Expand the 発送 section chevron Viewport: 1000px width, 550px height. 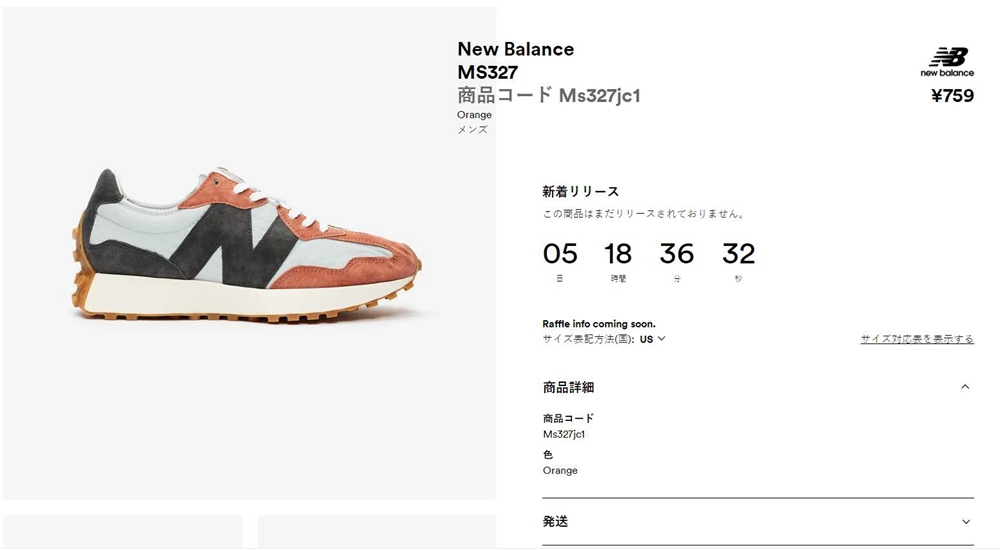966,521
